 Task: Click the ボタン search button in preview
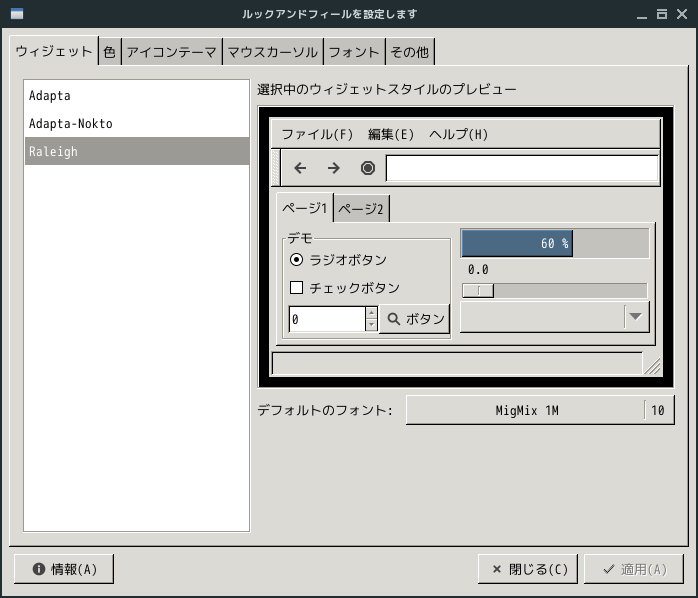[414, 318]
